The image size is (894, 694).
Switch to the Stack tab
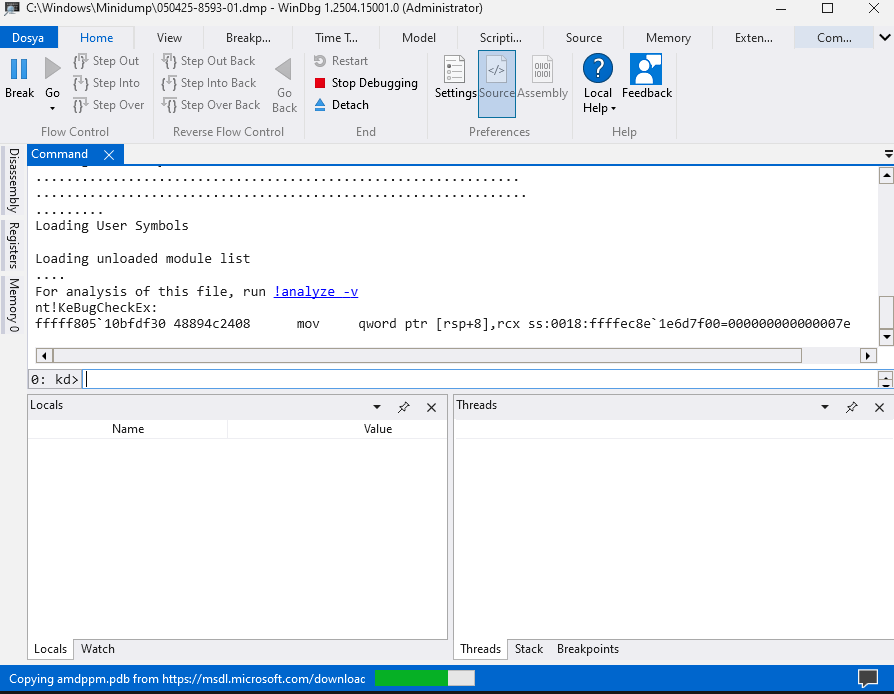529,649
